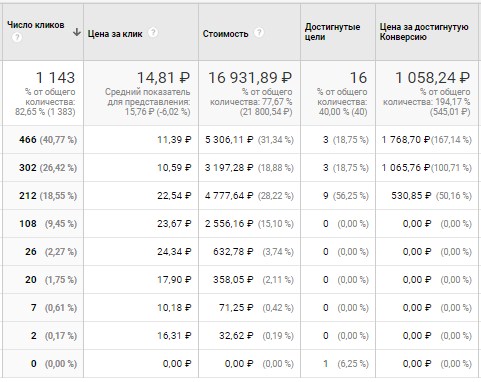Image resolution: width=481 pixels, height=382 pixels.
Task: Click help icon beside Стоимость header
Action: click(259, 33)
